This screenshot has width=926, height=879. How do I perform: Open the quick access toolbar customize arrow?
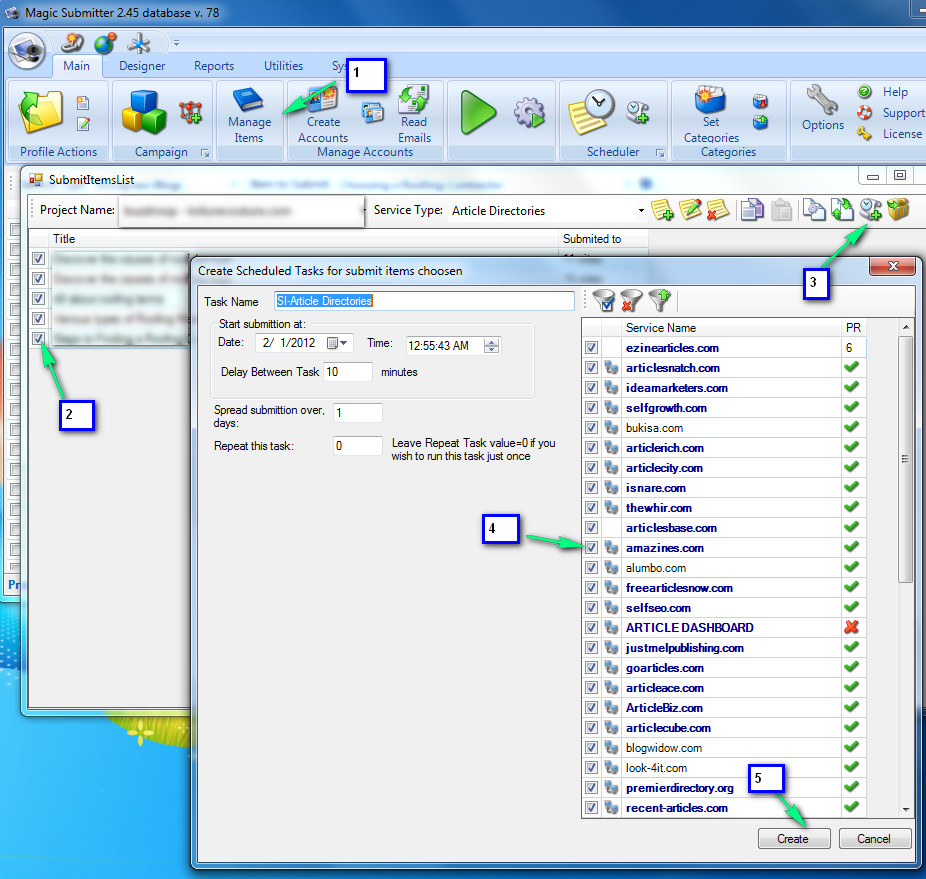click(176, 43)
